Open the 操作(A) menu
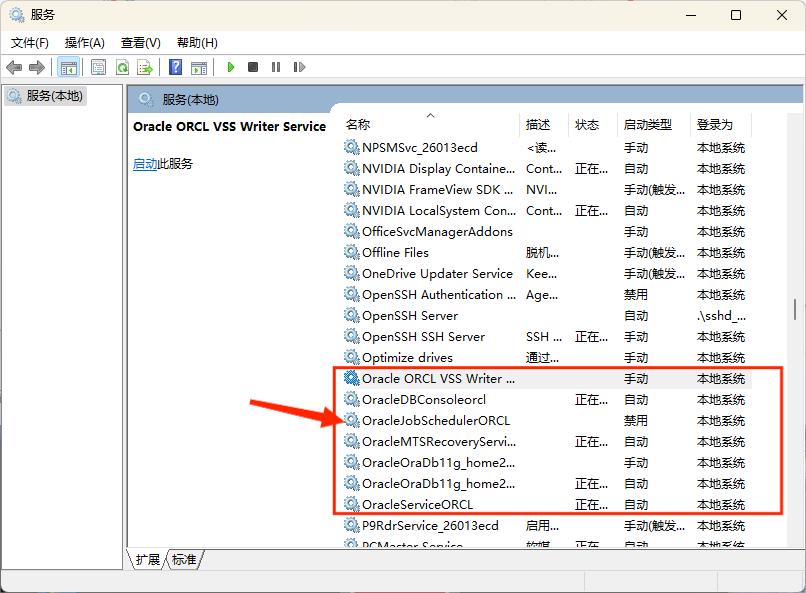The height and width of the screenshot is (593, 806). point(85,43)
